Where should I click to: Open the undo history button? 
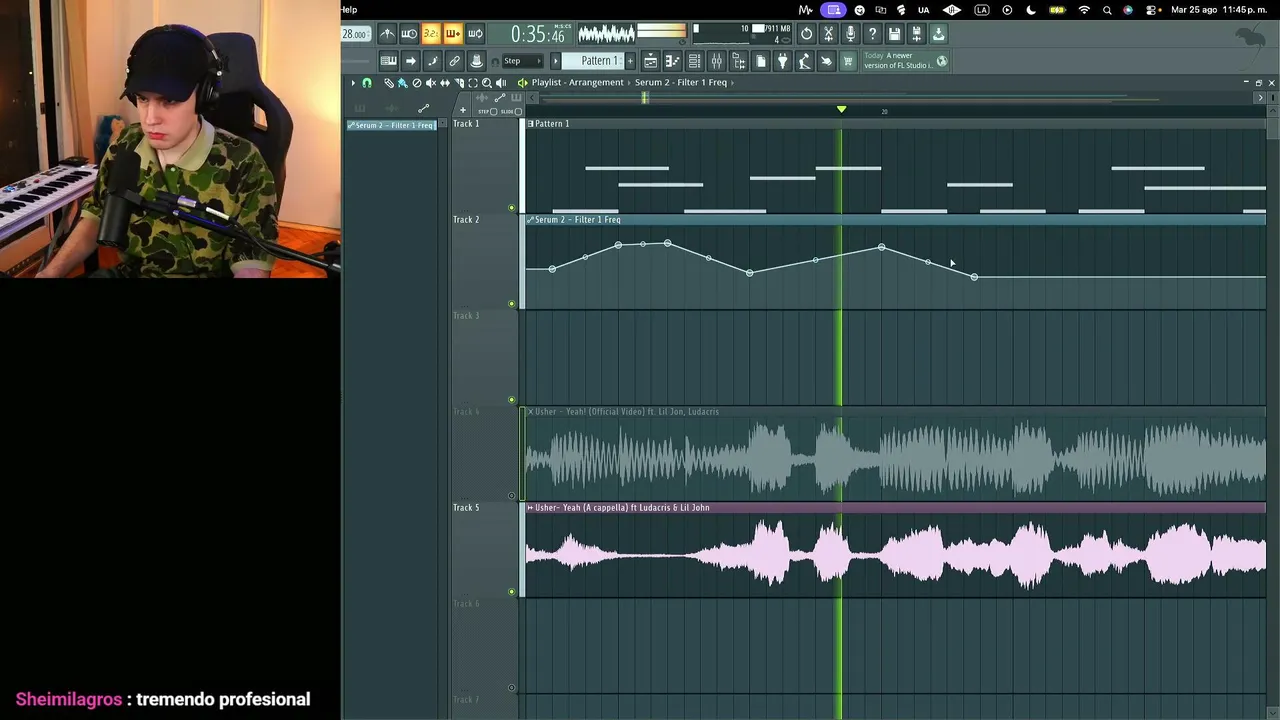(807, 34)
